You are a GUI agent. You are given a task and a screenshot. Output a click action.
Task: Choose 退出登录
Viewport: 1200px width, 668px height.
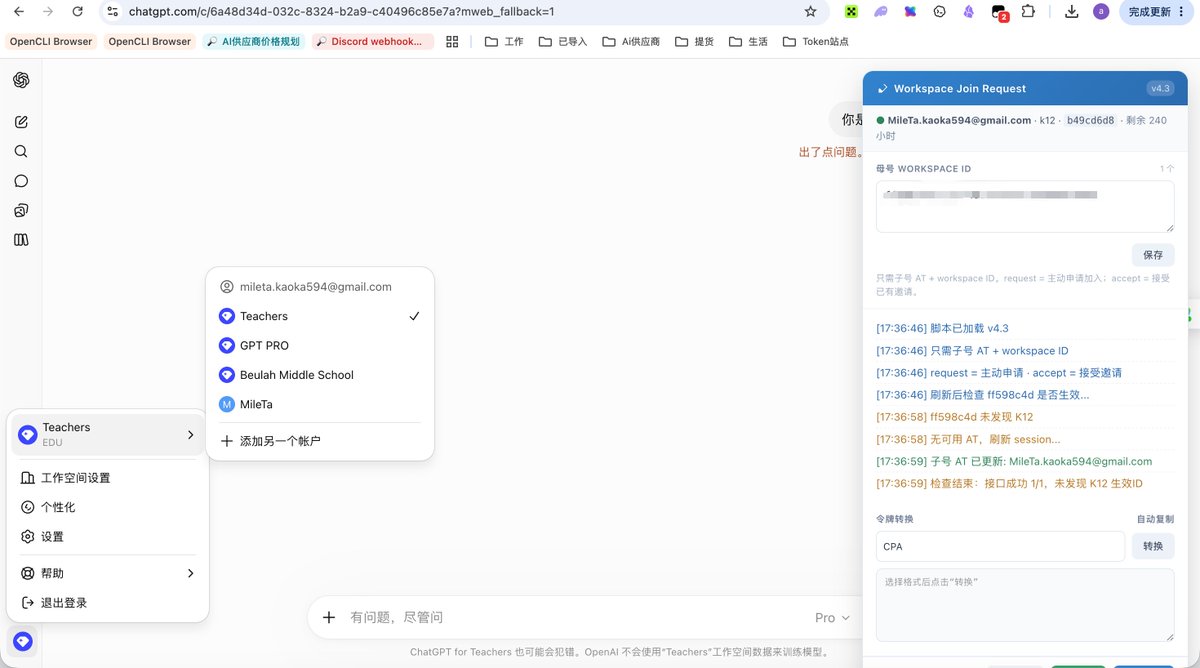[x=107, y=603]
